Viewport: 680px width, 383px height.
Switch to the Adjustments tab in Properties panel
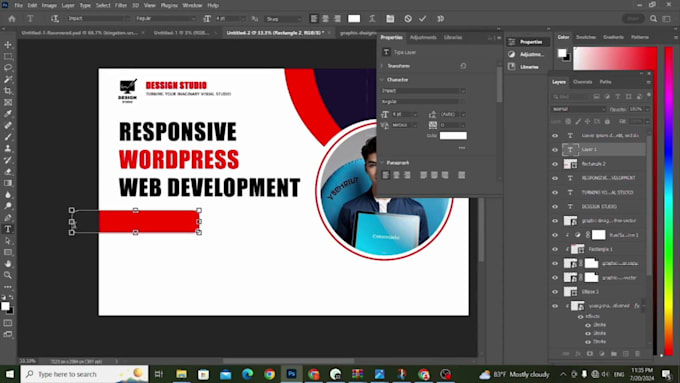[423, 37]
